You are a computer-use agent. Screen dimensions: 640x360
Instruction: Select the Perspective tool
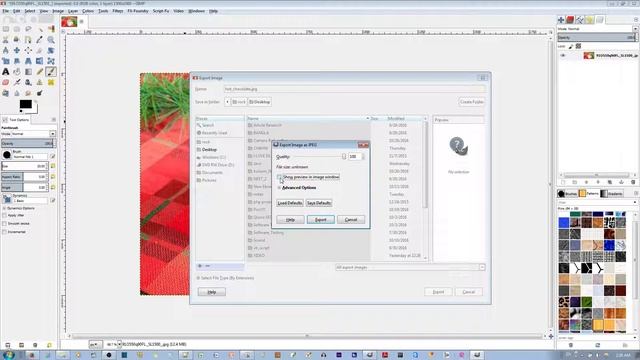pos(28,61)
